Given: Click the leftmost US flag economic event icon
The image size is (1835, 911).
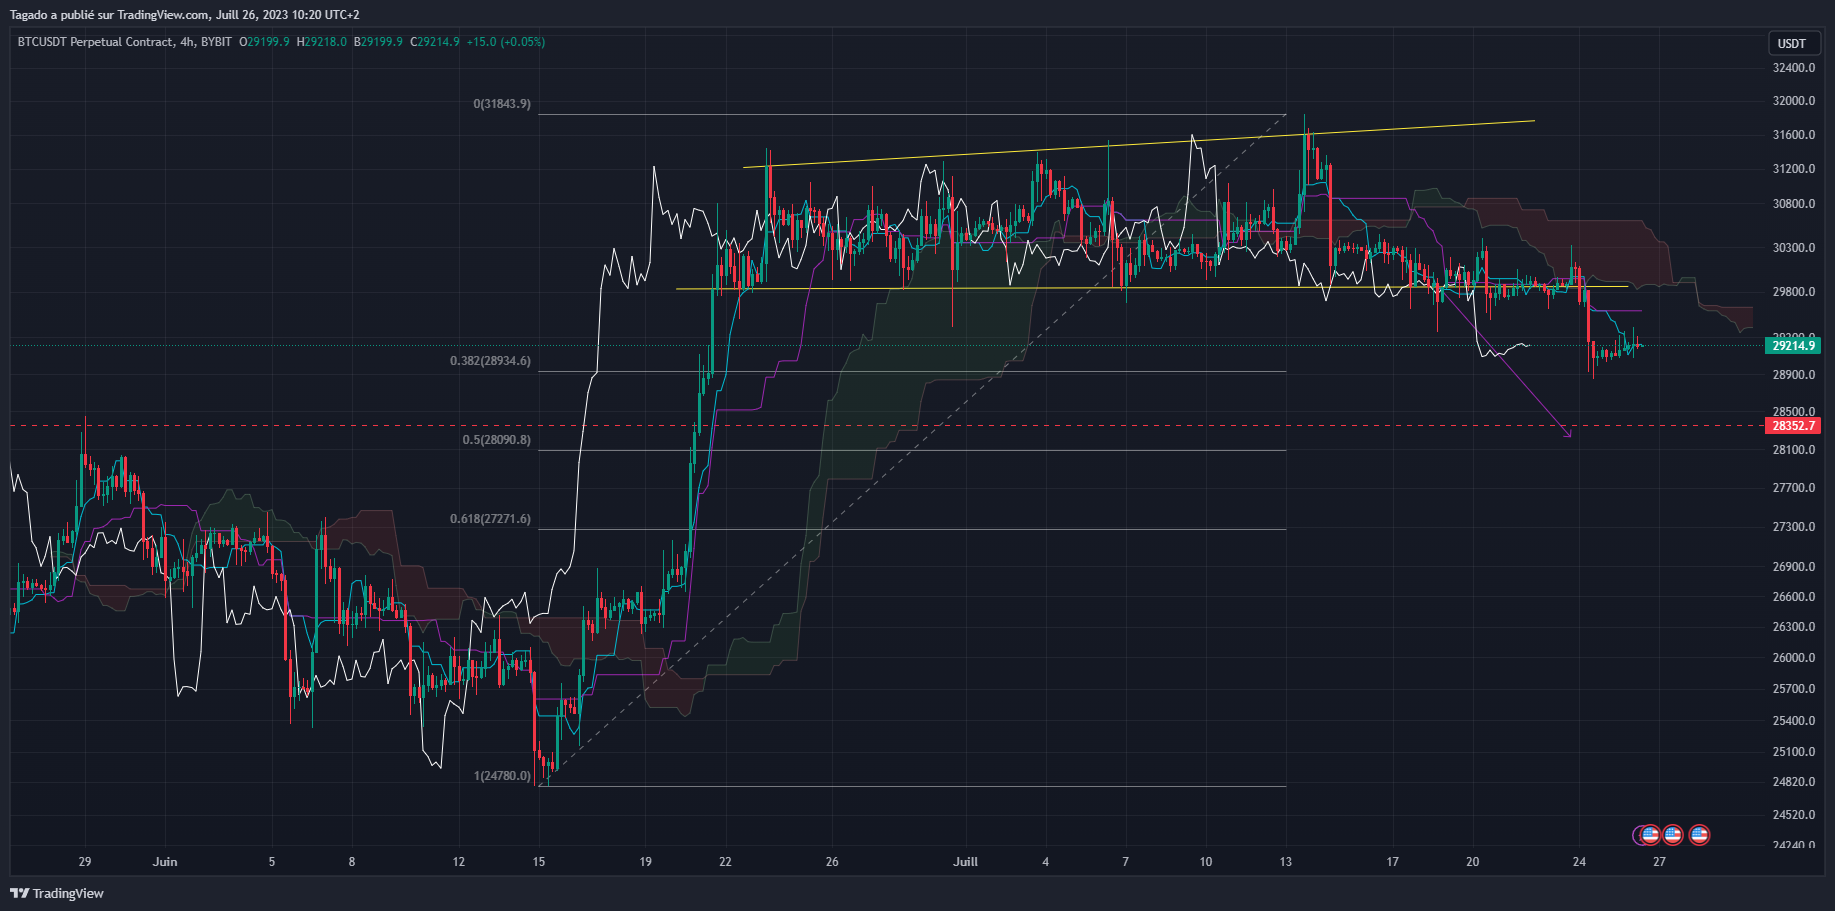Looking at the screenshot, I should pos(1650,835).
